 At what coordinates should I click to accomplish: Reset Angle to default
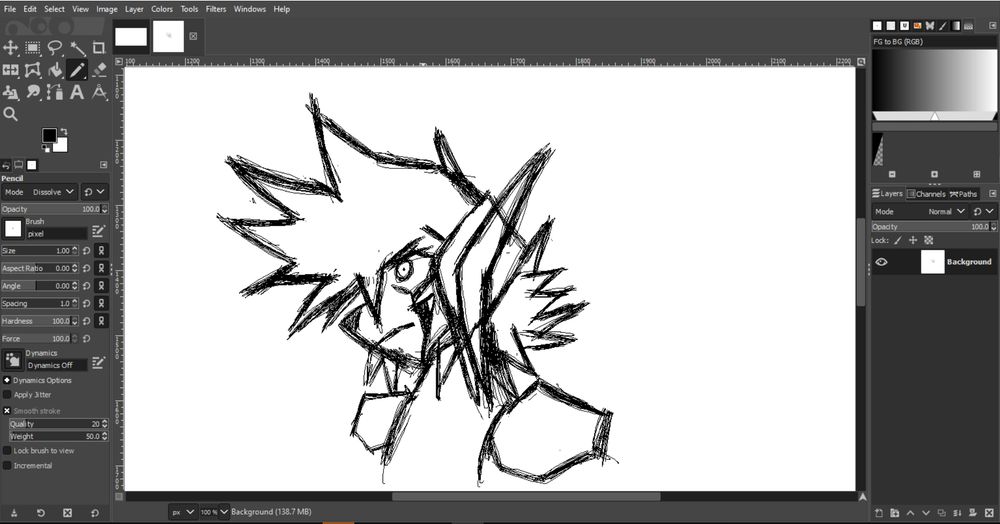click(86, 286)
